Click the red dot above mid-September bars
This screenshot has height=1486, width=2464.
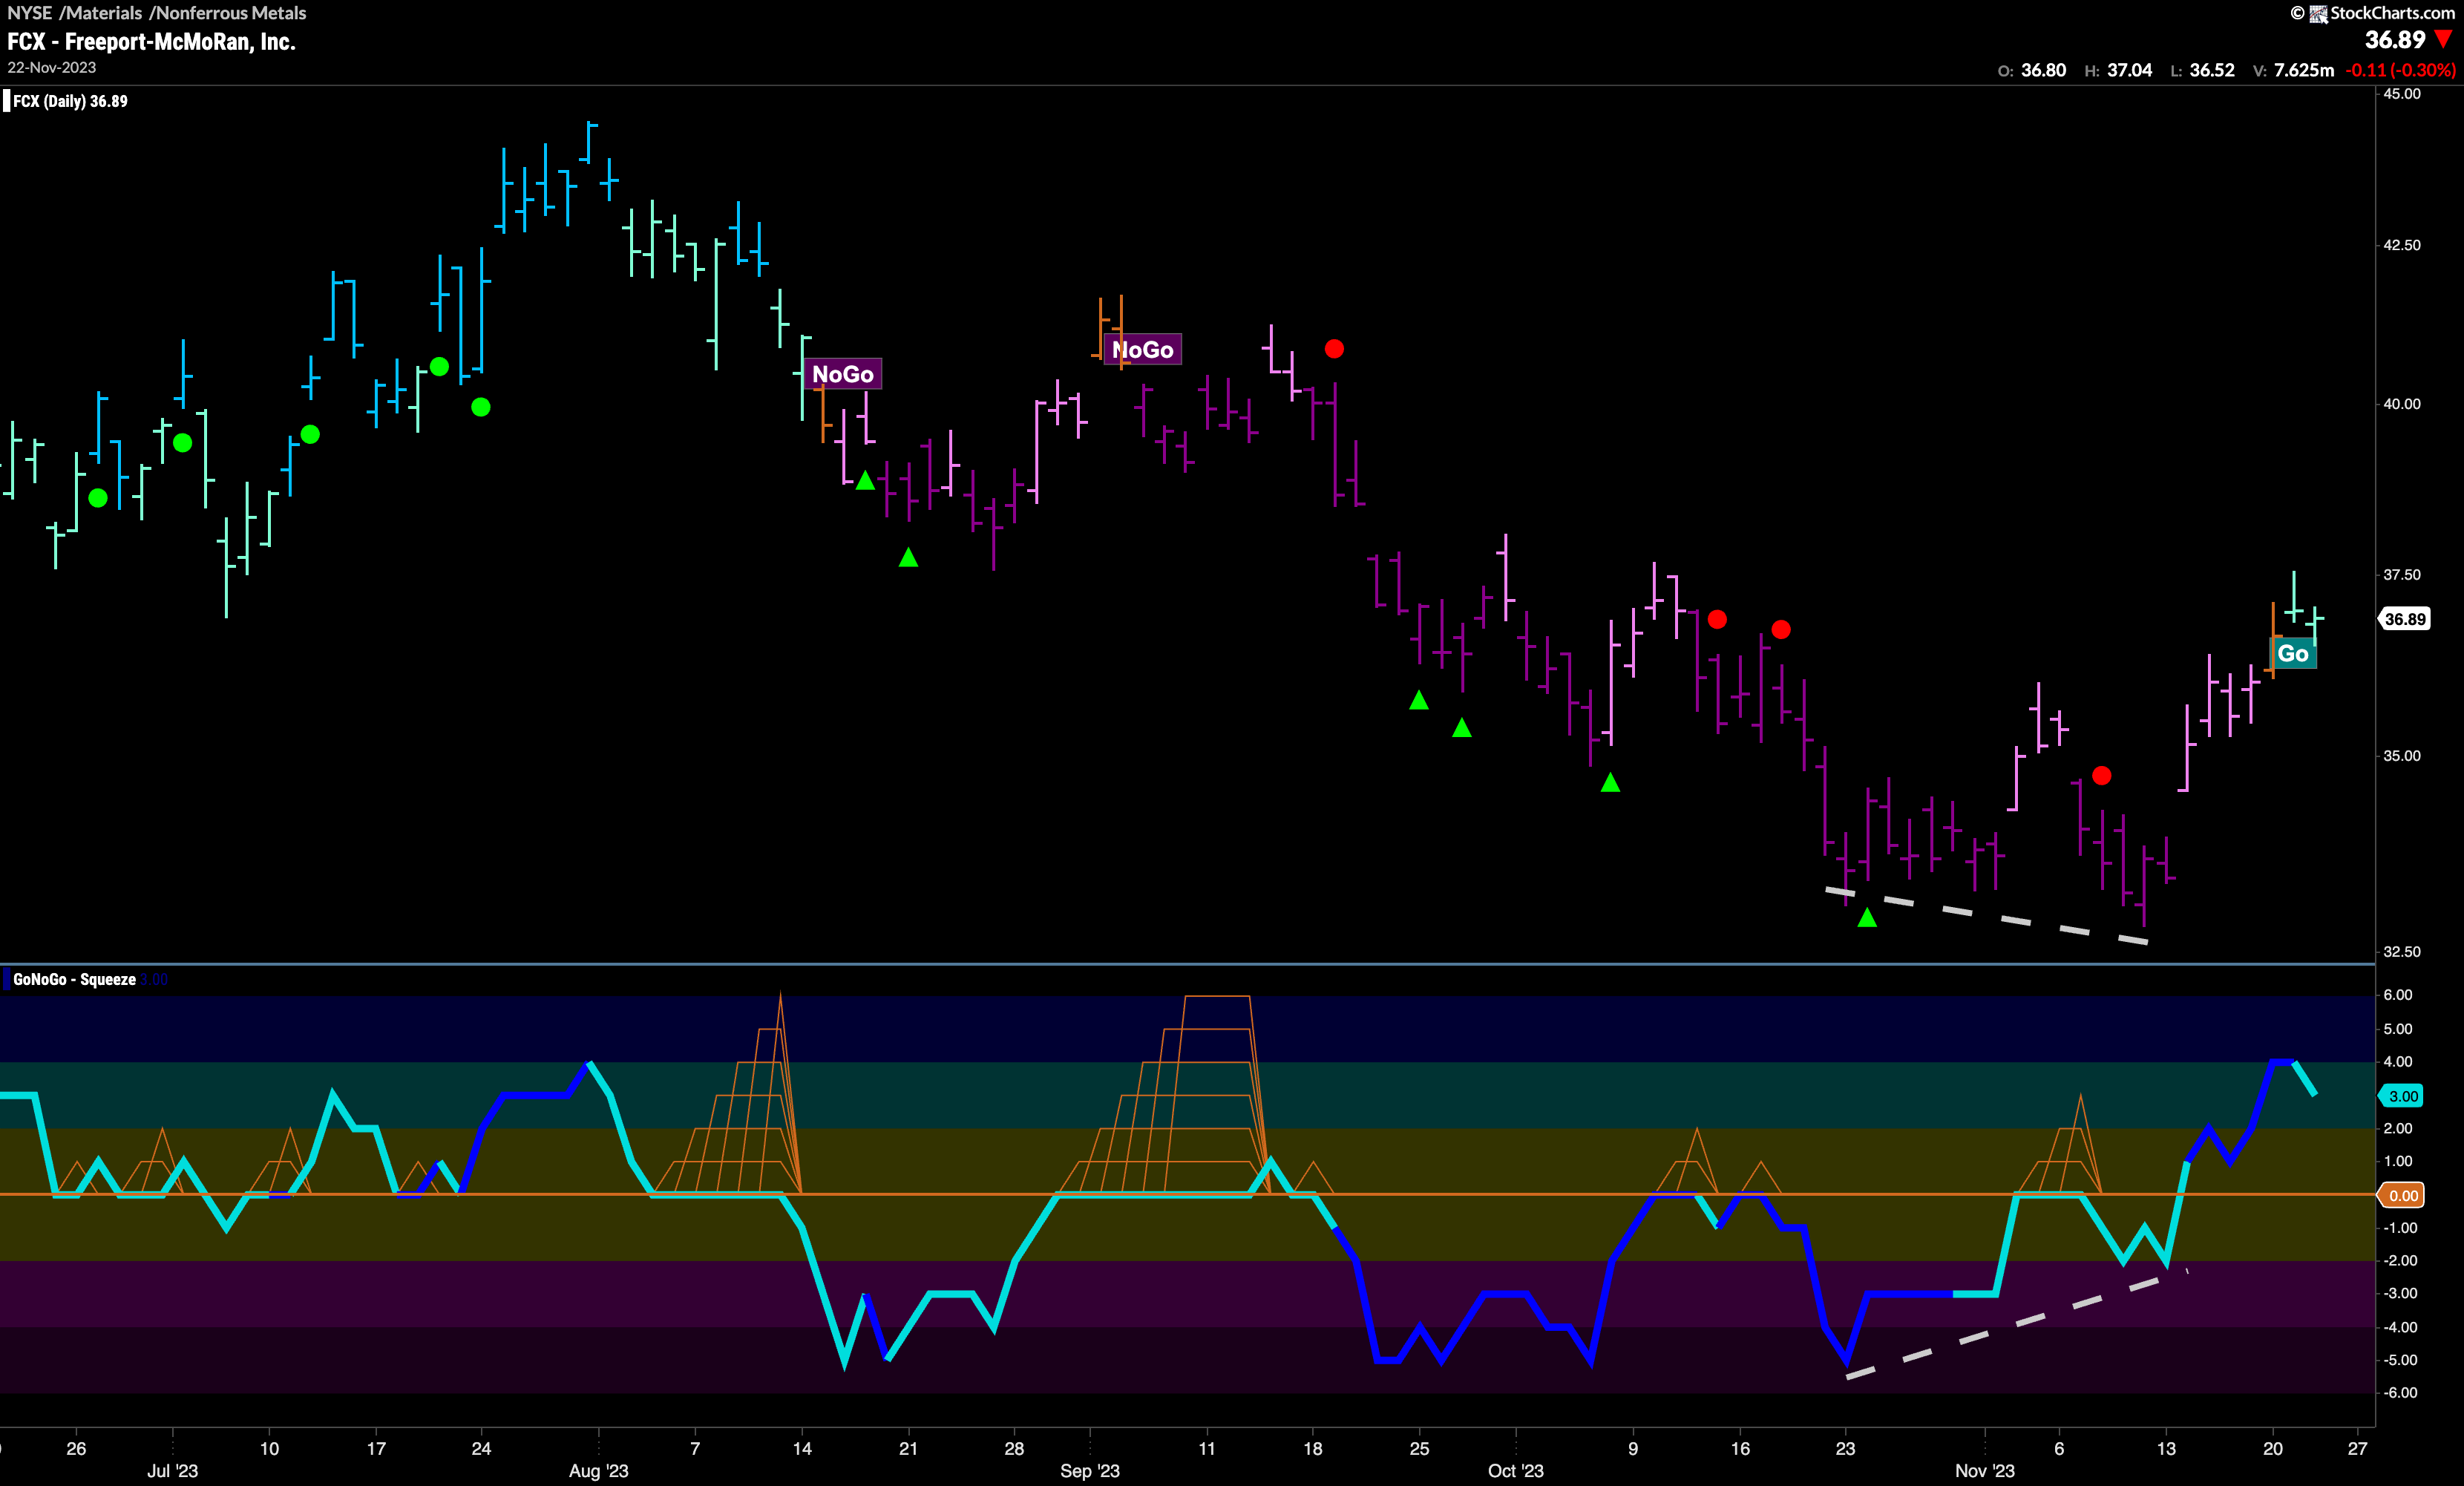(x=1334, y=349)
